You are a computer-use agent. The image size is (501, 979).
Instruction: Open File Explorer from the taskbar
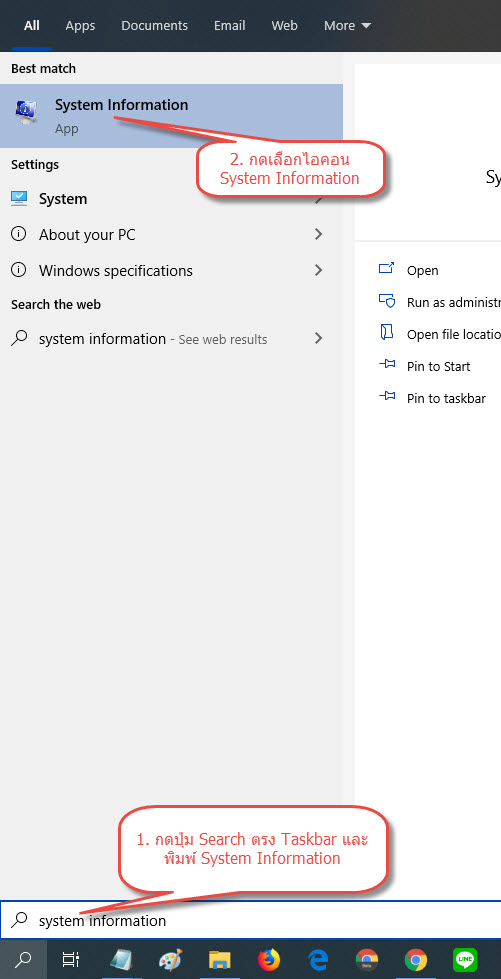(x=219, y=960)
